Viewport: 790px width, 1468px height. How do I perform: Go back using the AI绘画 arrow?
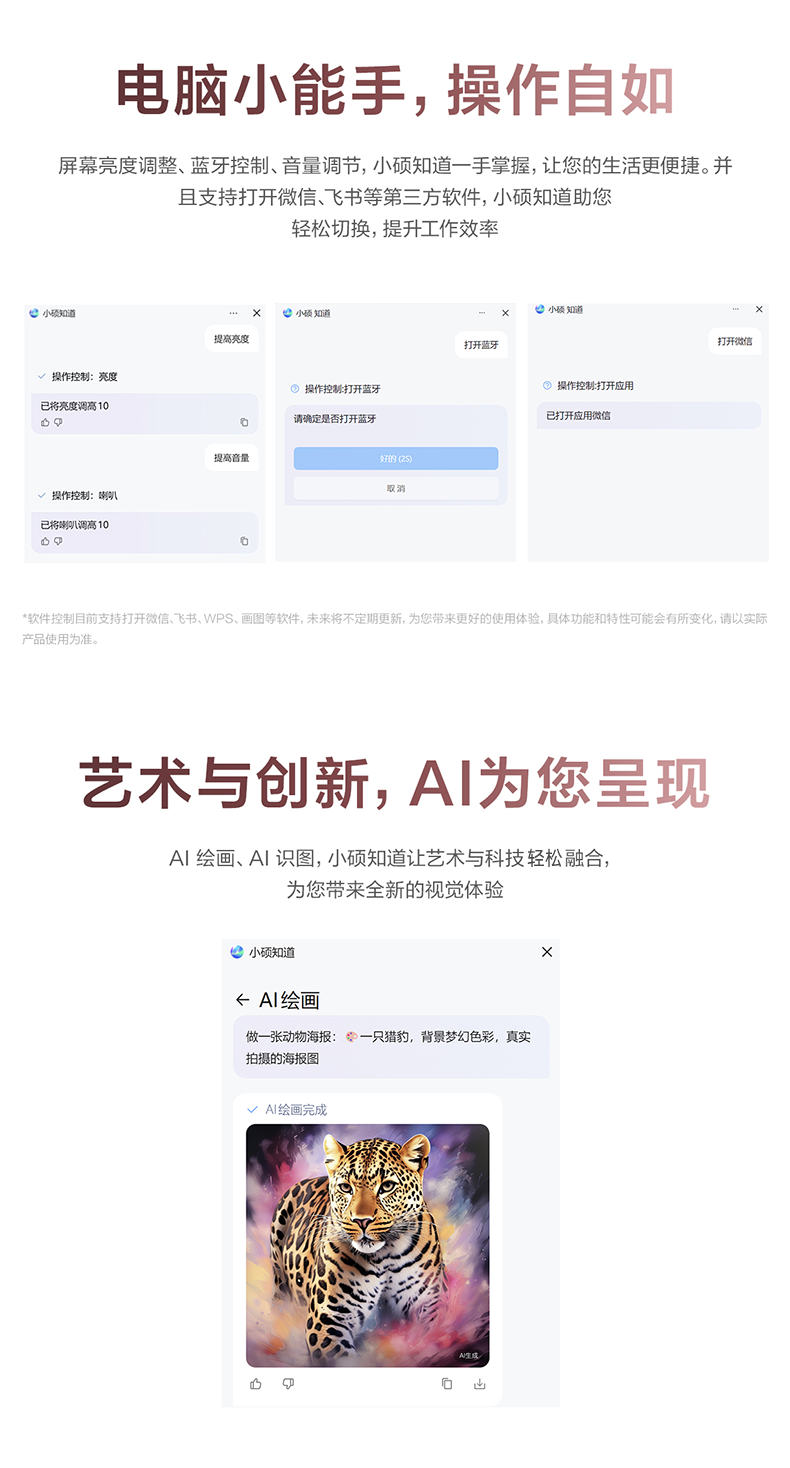click(x=242, y=1000)
